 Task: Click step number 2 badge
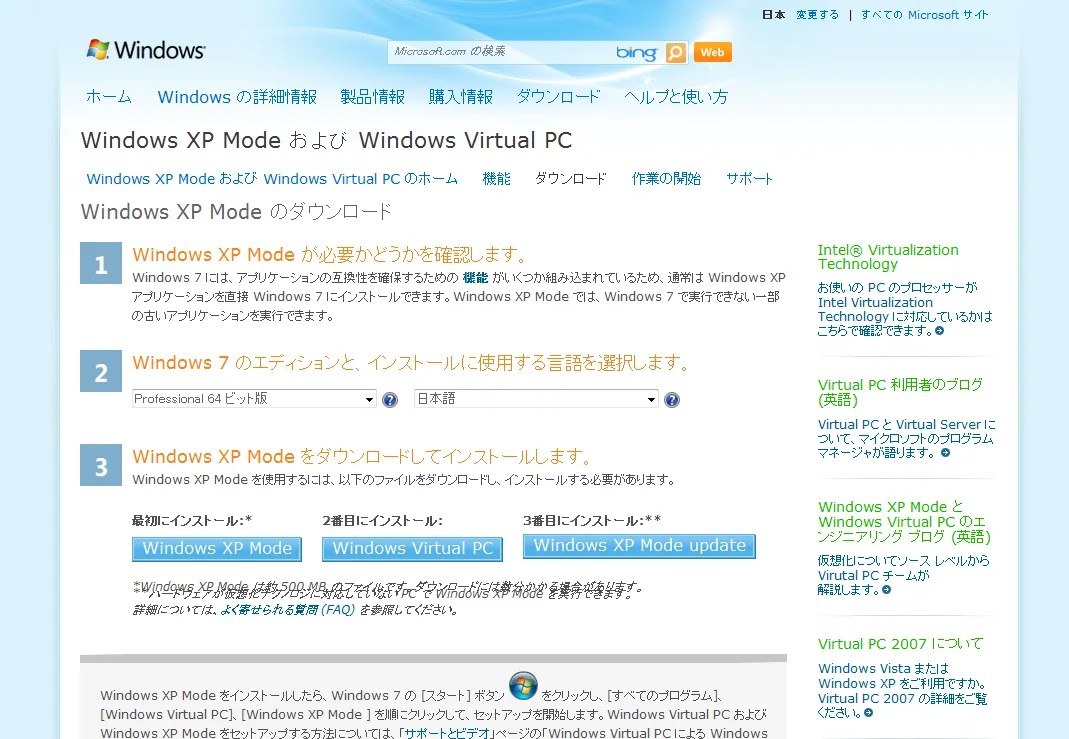click(x=101, y=371)
